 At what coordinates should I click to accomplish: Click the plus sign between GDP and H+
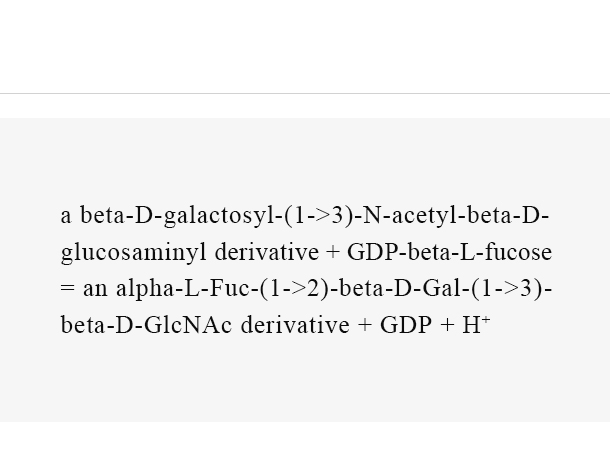pyautogui.click(x=447, y=325)
